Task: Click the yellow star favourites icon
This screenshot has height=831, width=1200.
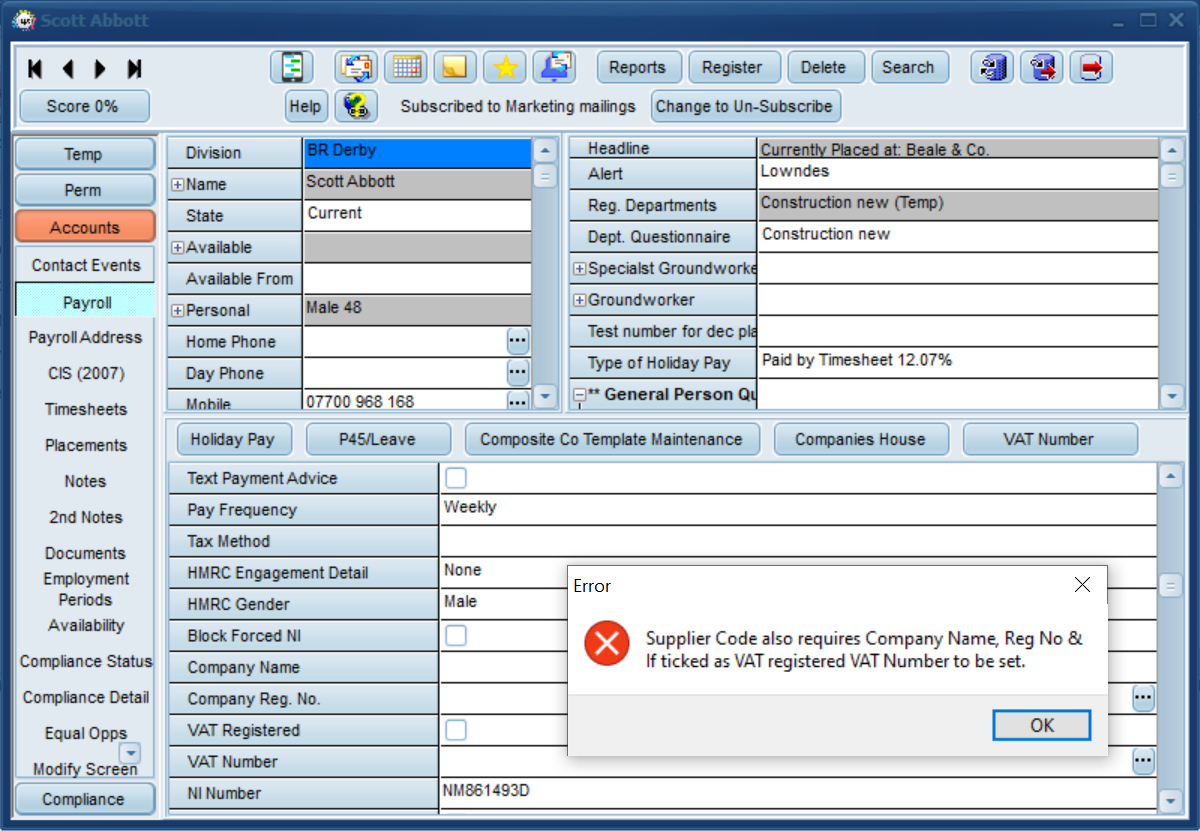Action: 505,67
